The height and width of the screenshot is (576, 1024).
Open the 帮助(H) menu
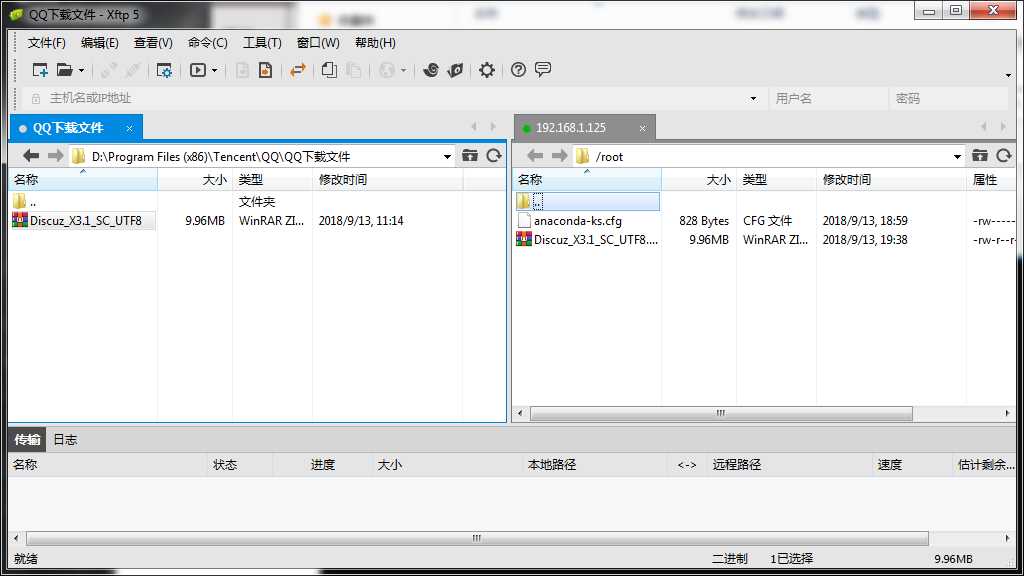click(x=375, y=43)
